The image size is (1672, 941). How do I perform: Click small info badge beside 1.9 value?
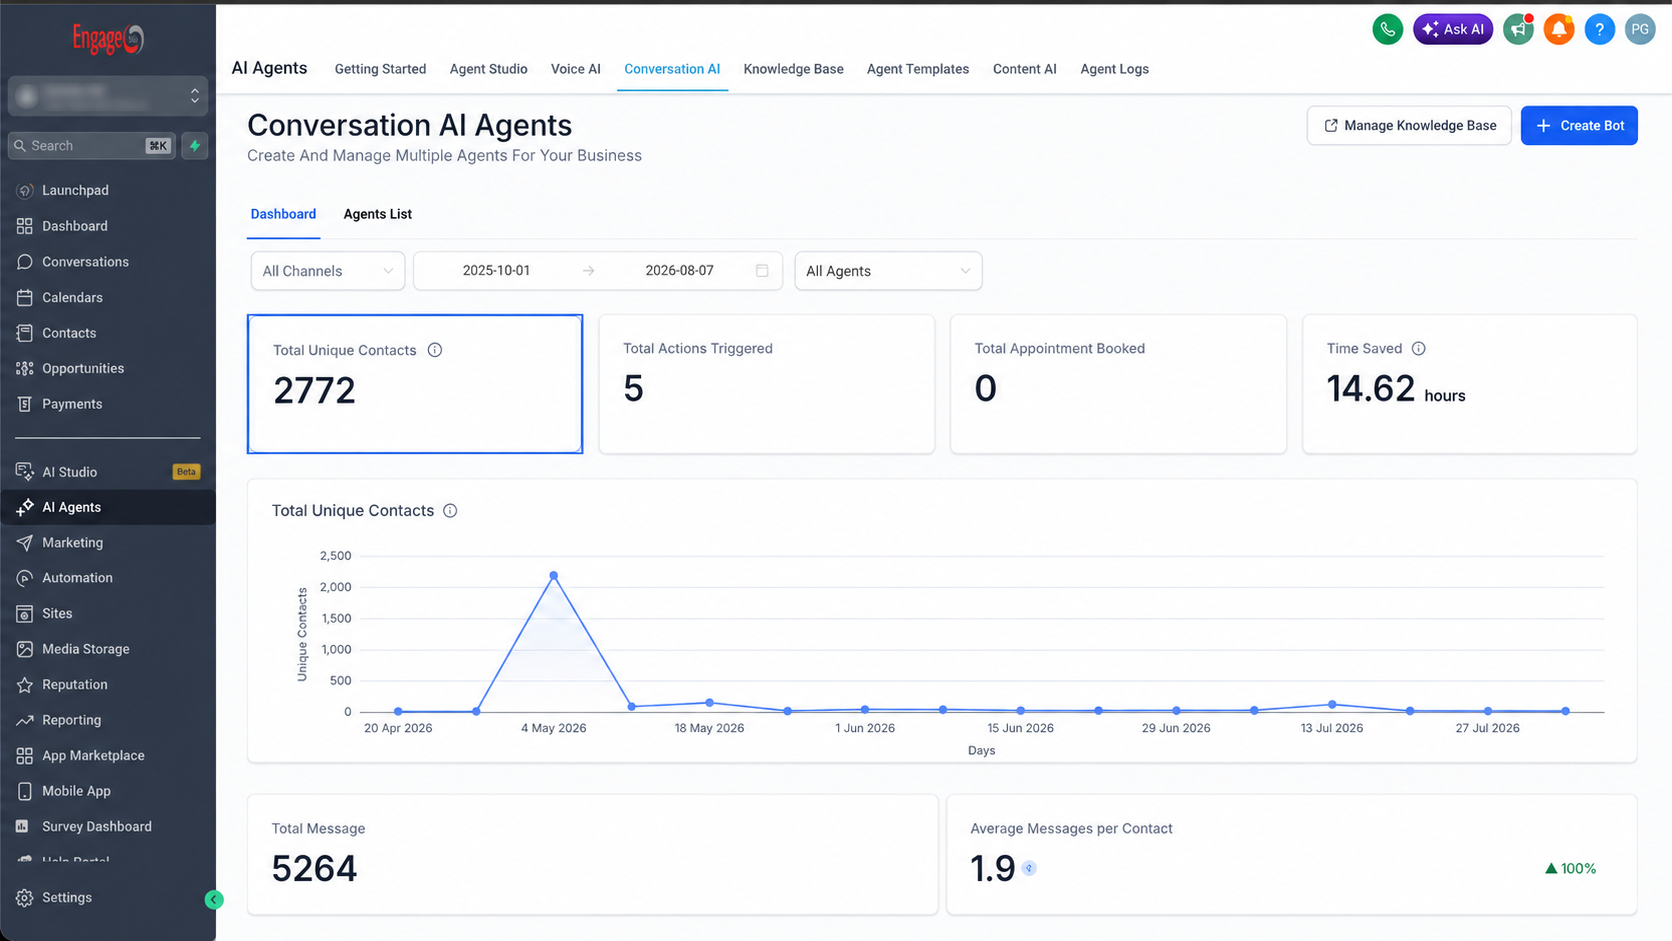coord(1029,868)
